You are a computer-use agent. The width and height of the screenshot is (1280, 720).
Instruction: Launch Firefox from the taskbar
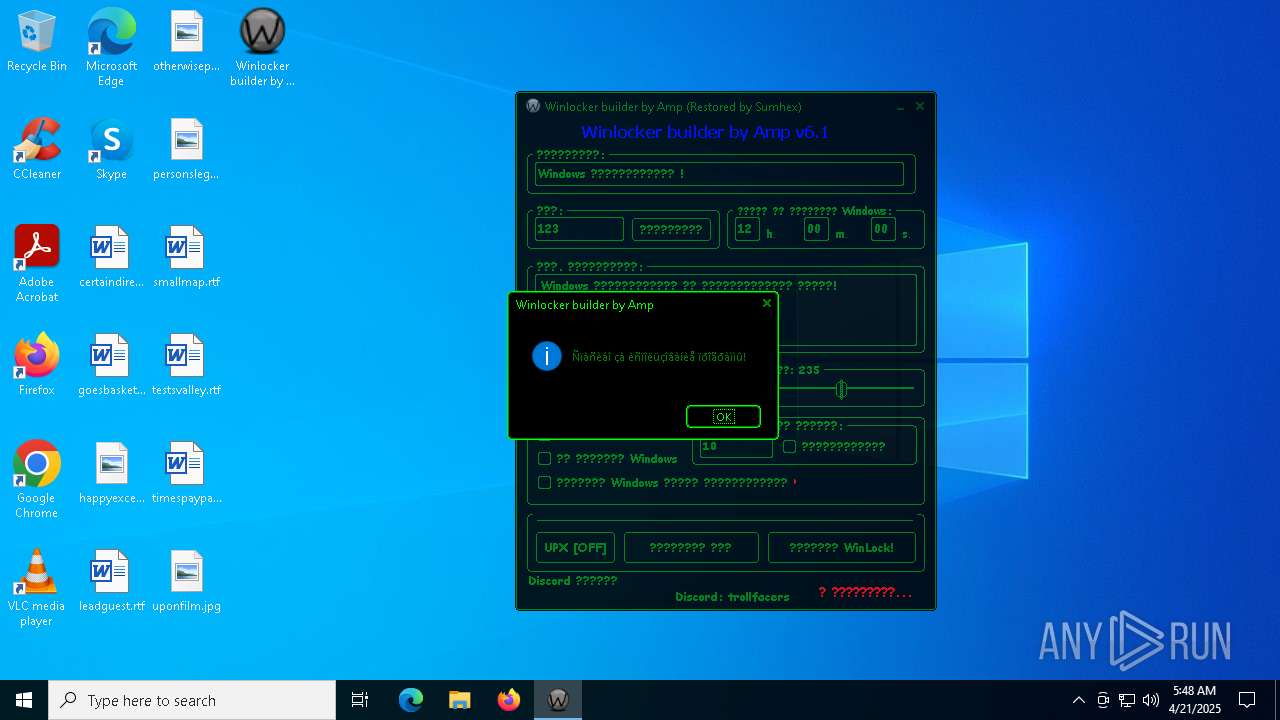click(509, 700)
